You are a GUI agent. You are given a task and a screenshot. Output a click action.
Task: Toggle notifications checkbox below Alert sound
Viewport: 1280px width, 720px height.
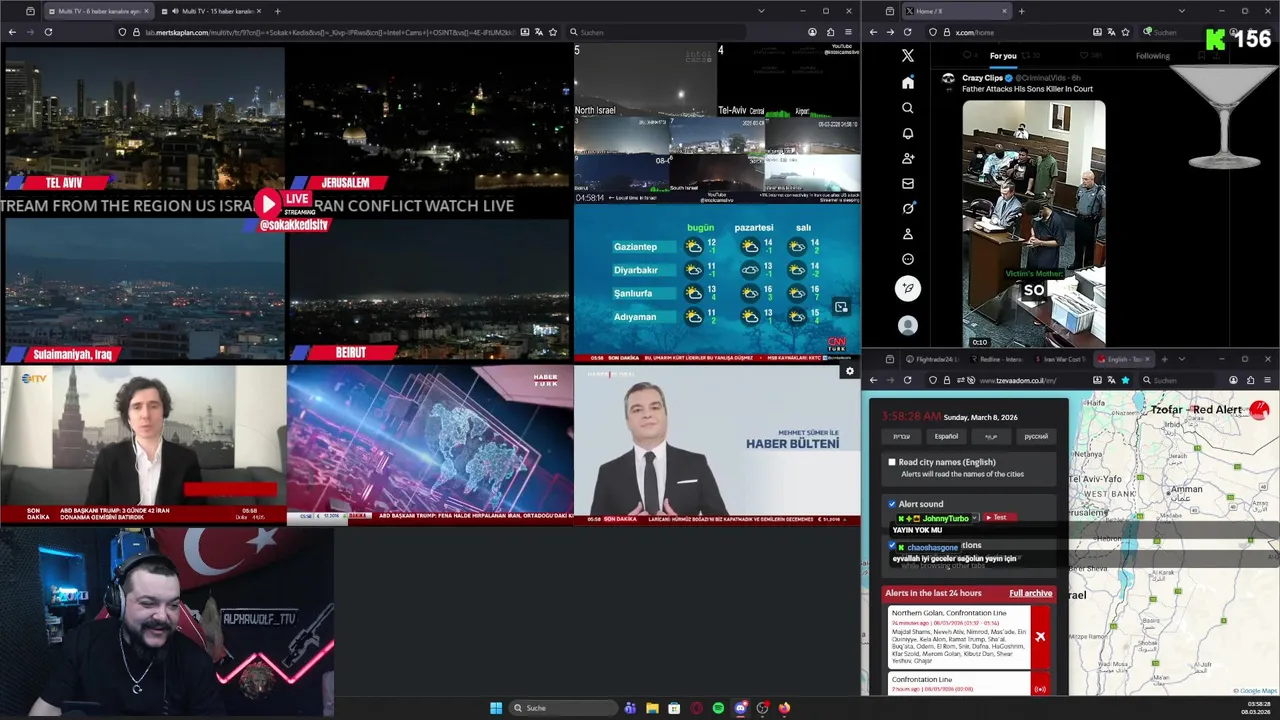click(x=892, y=546)
